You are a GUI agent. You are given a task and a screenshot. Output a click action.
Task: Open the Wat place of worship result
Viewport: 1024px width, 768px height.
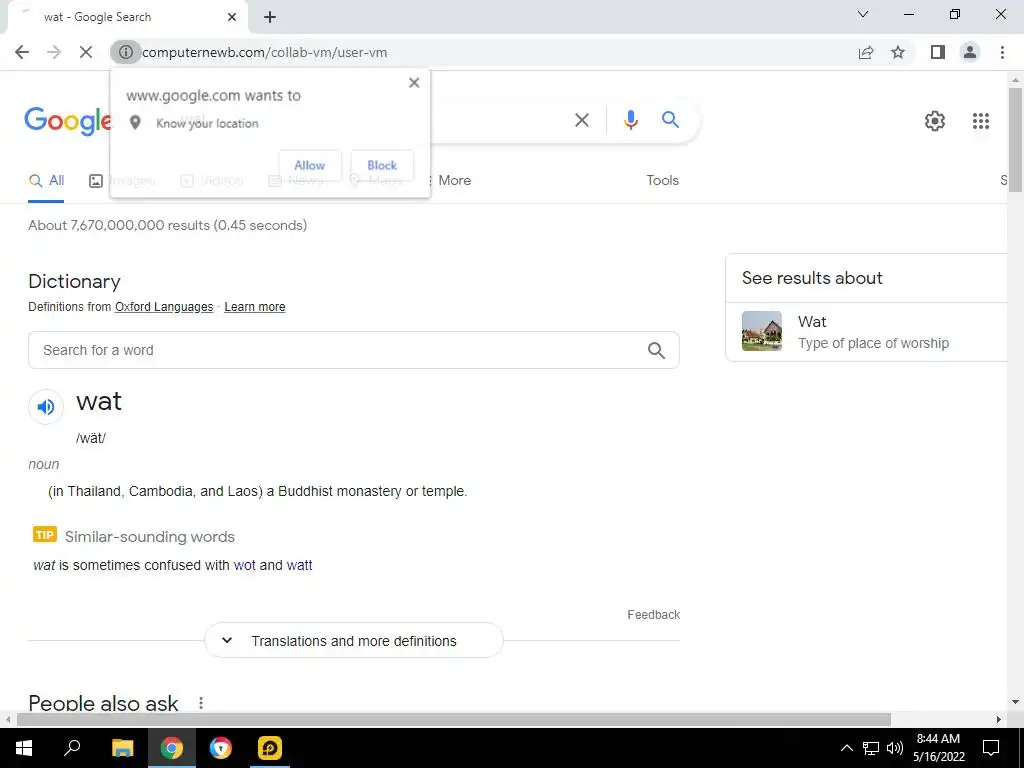coord(866,332)
